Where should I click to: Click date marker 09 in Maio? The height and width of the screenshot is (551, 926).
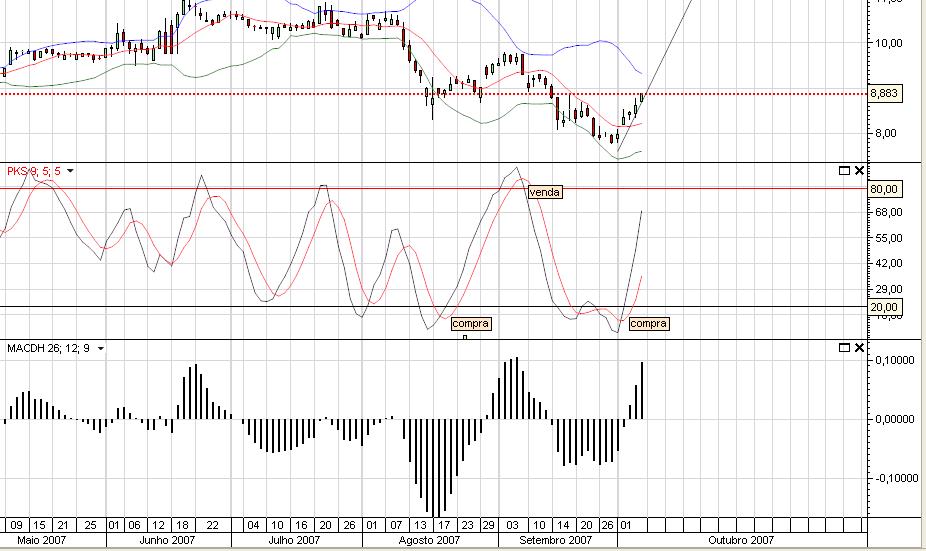(17, 525)
